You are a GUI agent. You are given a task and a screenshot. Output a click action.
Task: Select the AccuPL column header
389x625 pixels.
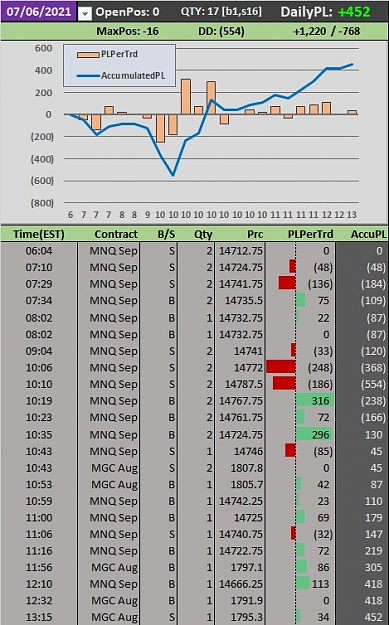click(369, 234)
